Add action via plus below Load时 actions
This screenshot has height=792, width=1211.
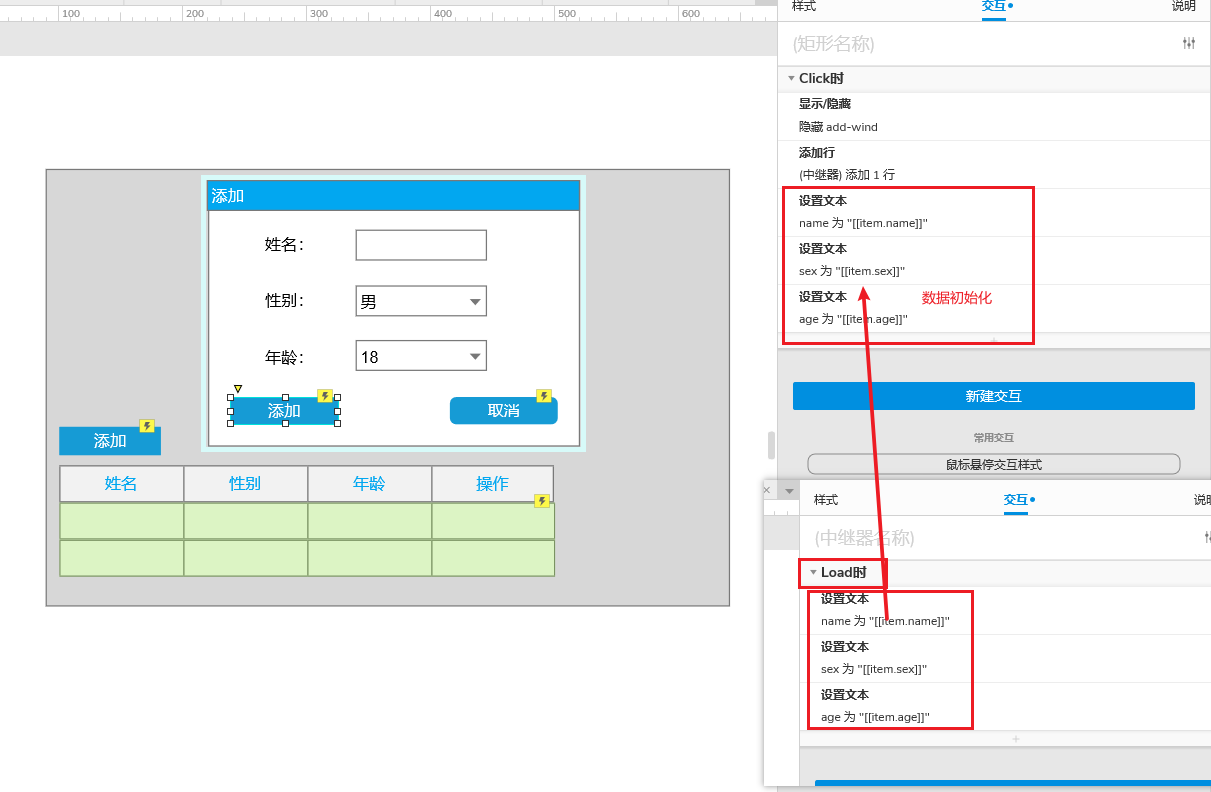(x=1016, y=739)
